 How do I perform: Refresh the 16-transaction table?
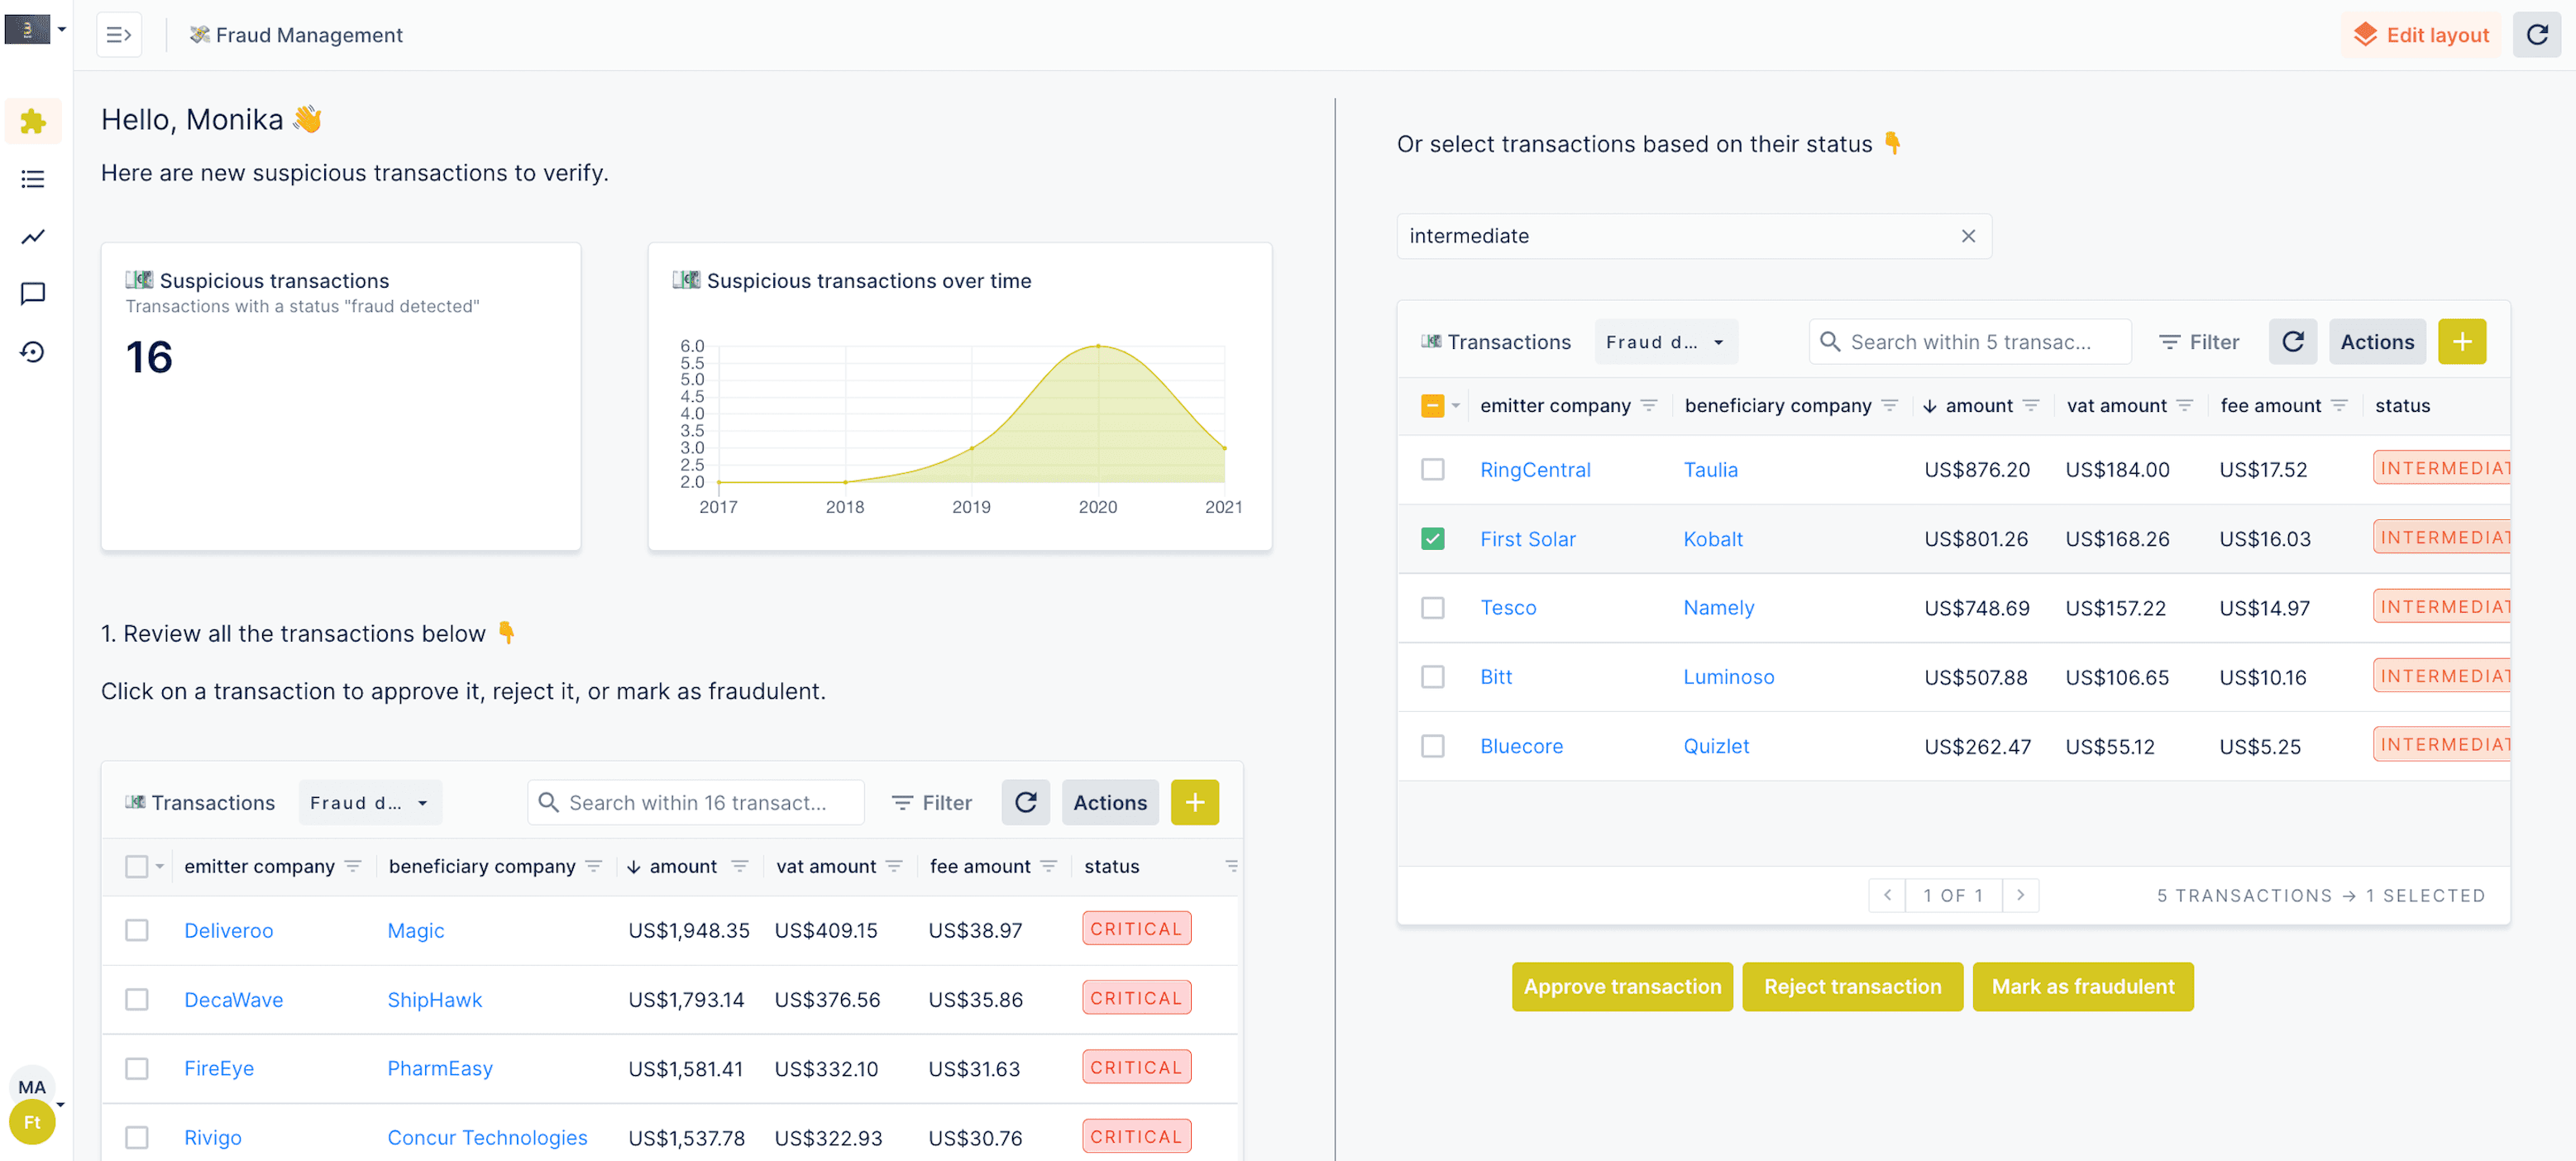(x=1026, y=802)
